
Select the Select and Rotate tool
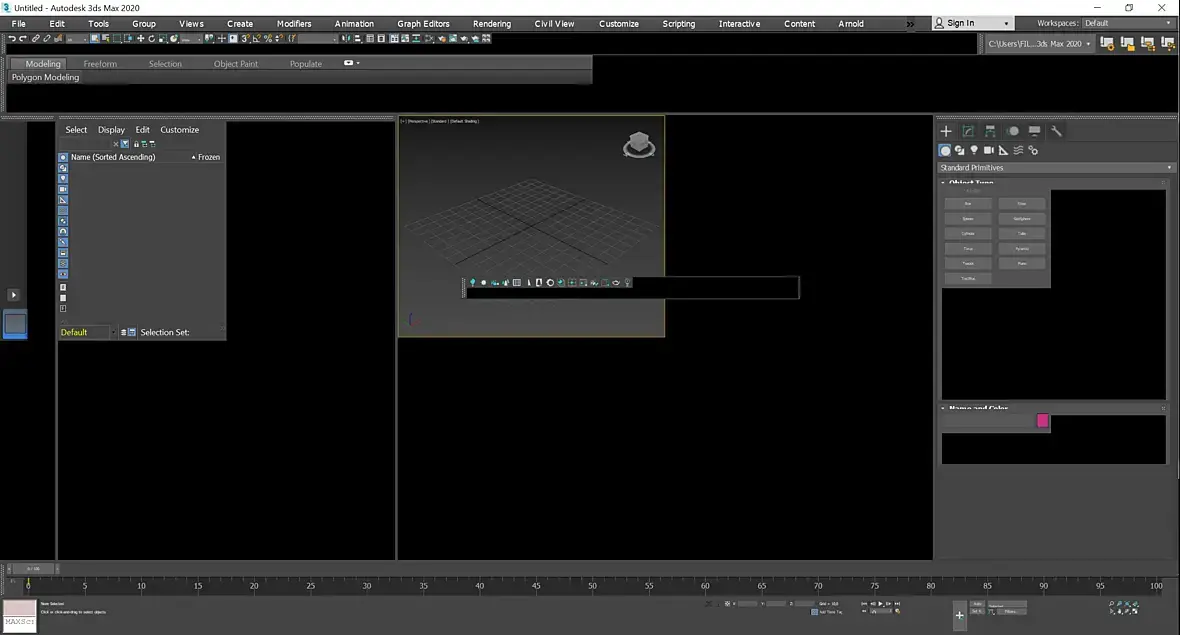point(151,38)
